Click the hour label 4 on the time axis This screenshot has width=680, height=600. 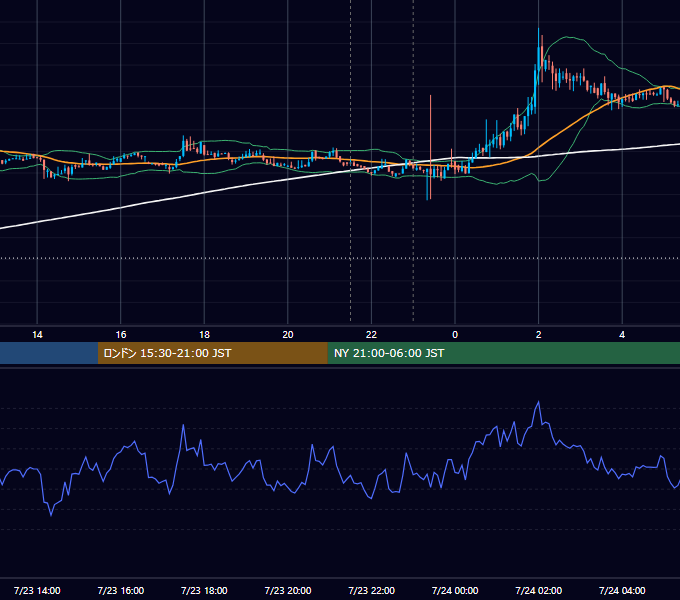click(622, 335)
